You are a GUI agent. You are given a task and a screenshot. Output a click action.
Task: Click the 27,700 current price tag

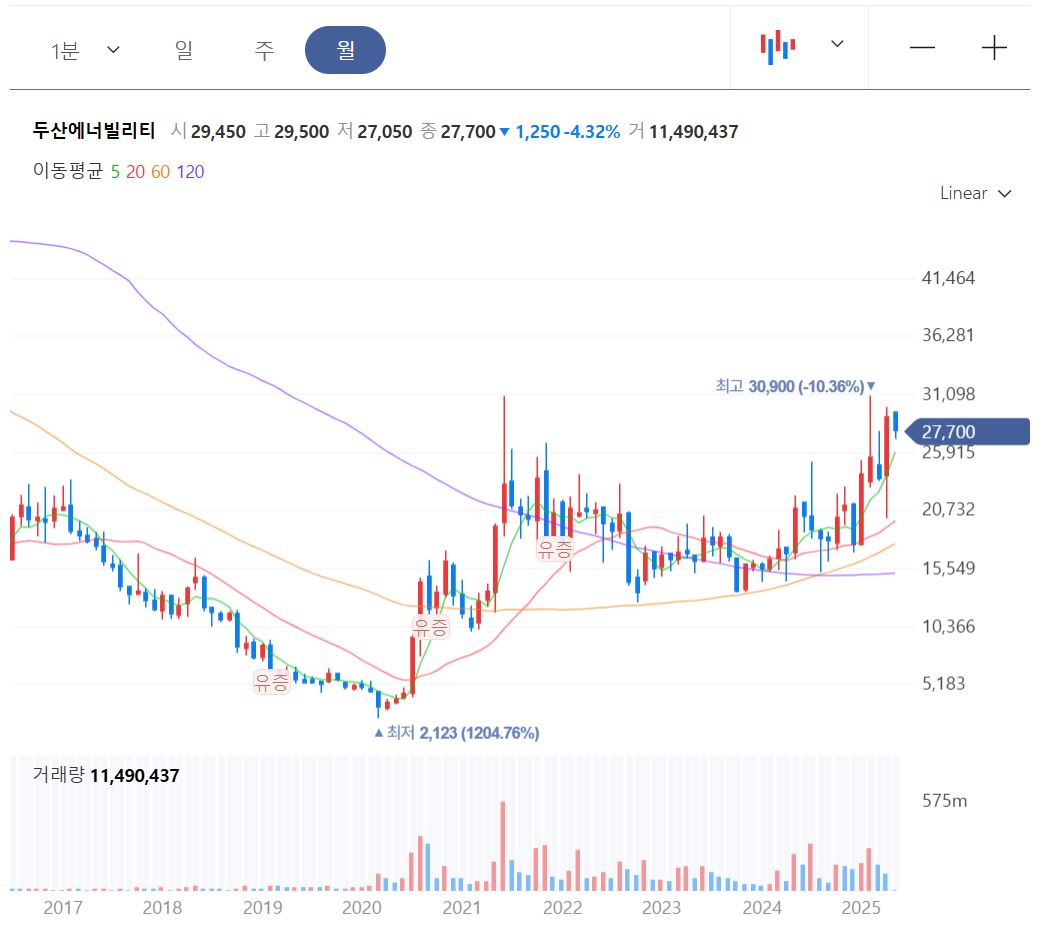tap(968, 432)
